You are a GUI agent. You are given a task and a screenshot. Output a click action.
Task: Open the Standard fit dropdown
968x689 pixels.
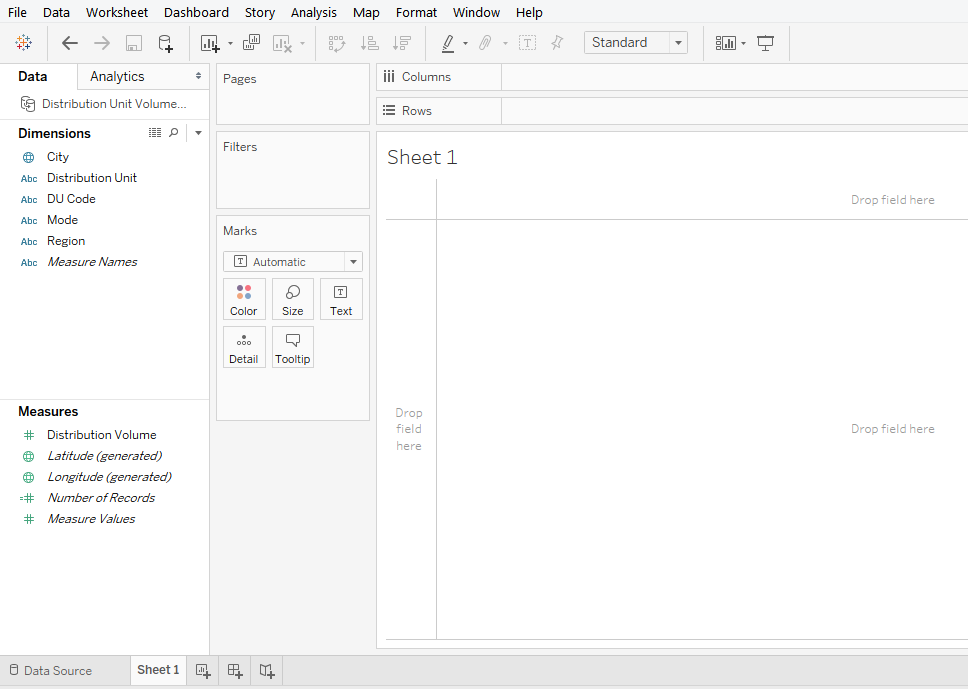pyautogui.click(x=679, y=43)
